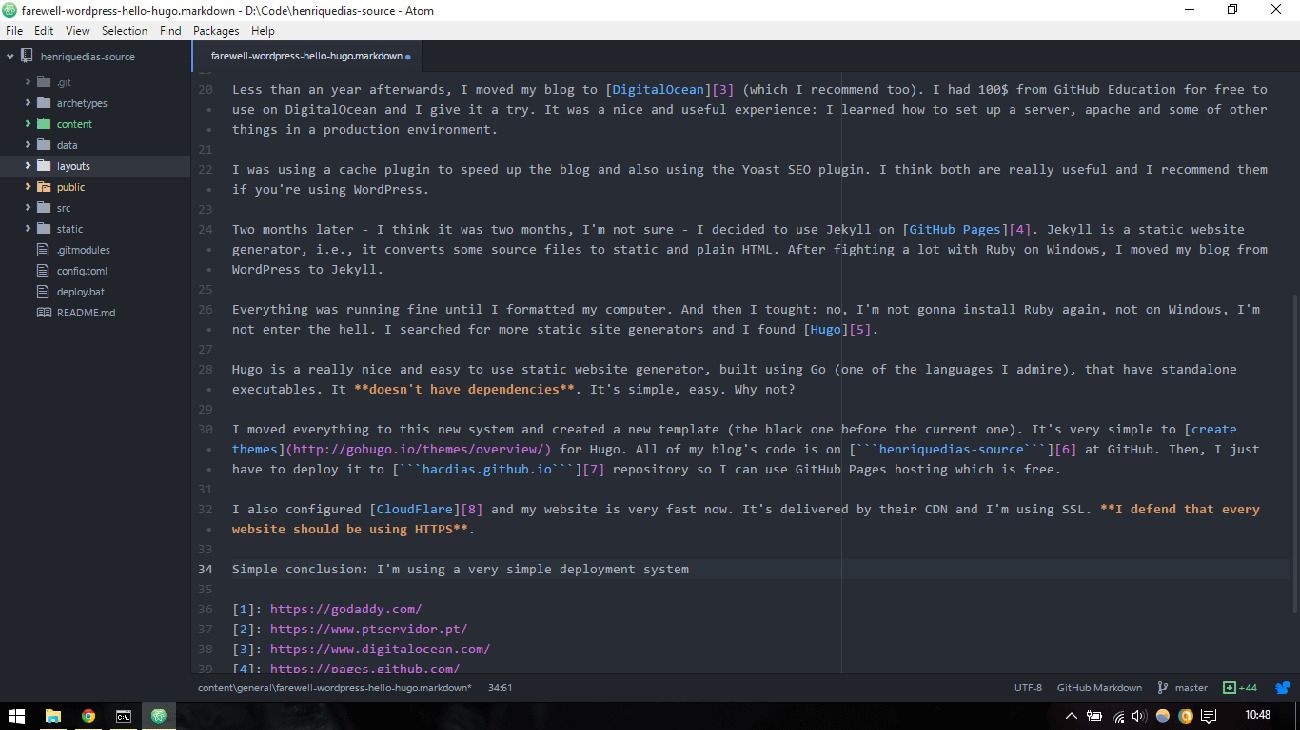The width and height of the screenshot is (1300, 730).
Task: Expand the static folder chevron
Action: click(x=28, y=229)
